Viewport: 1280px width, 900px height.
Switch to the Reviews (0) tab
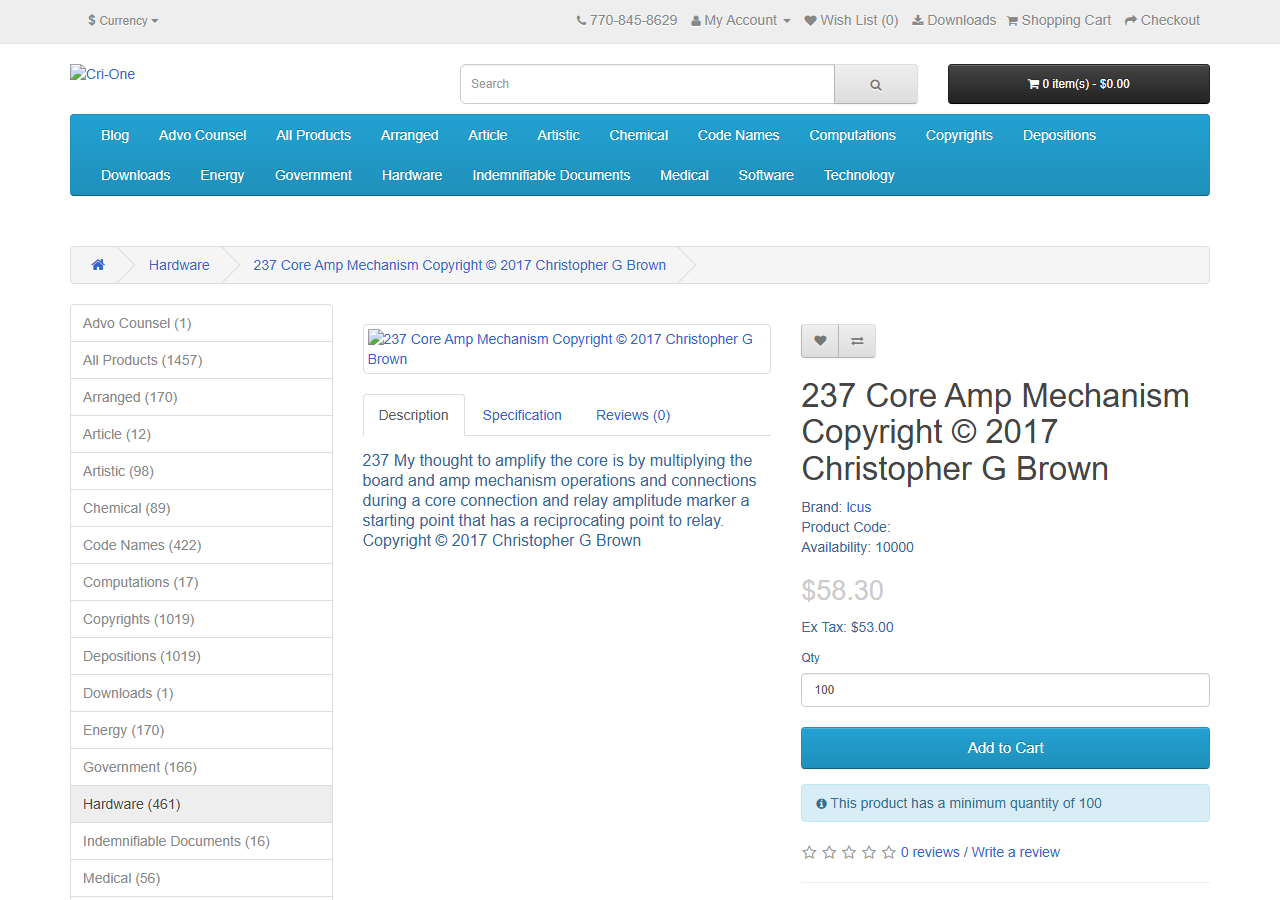(x=633, y=415)
